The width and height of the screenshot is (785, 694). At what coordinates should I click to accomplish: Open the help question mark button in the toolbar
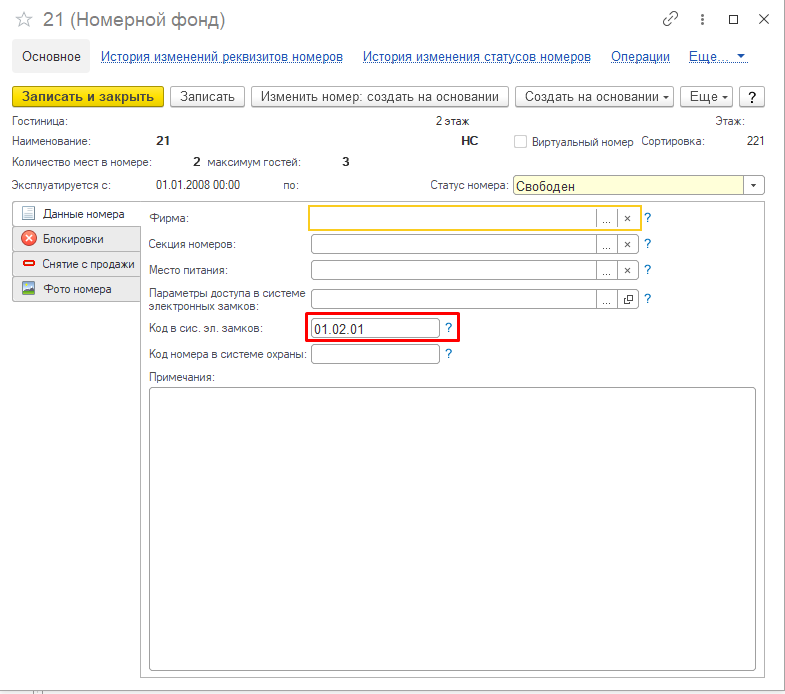[751, 97]
